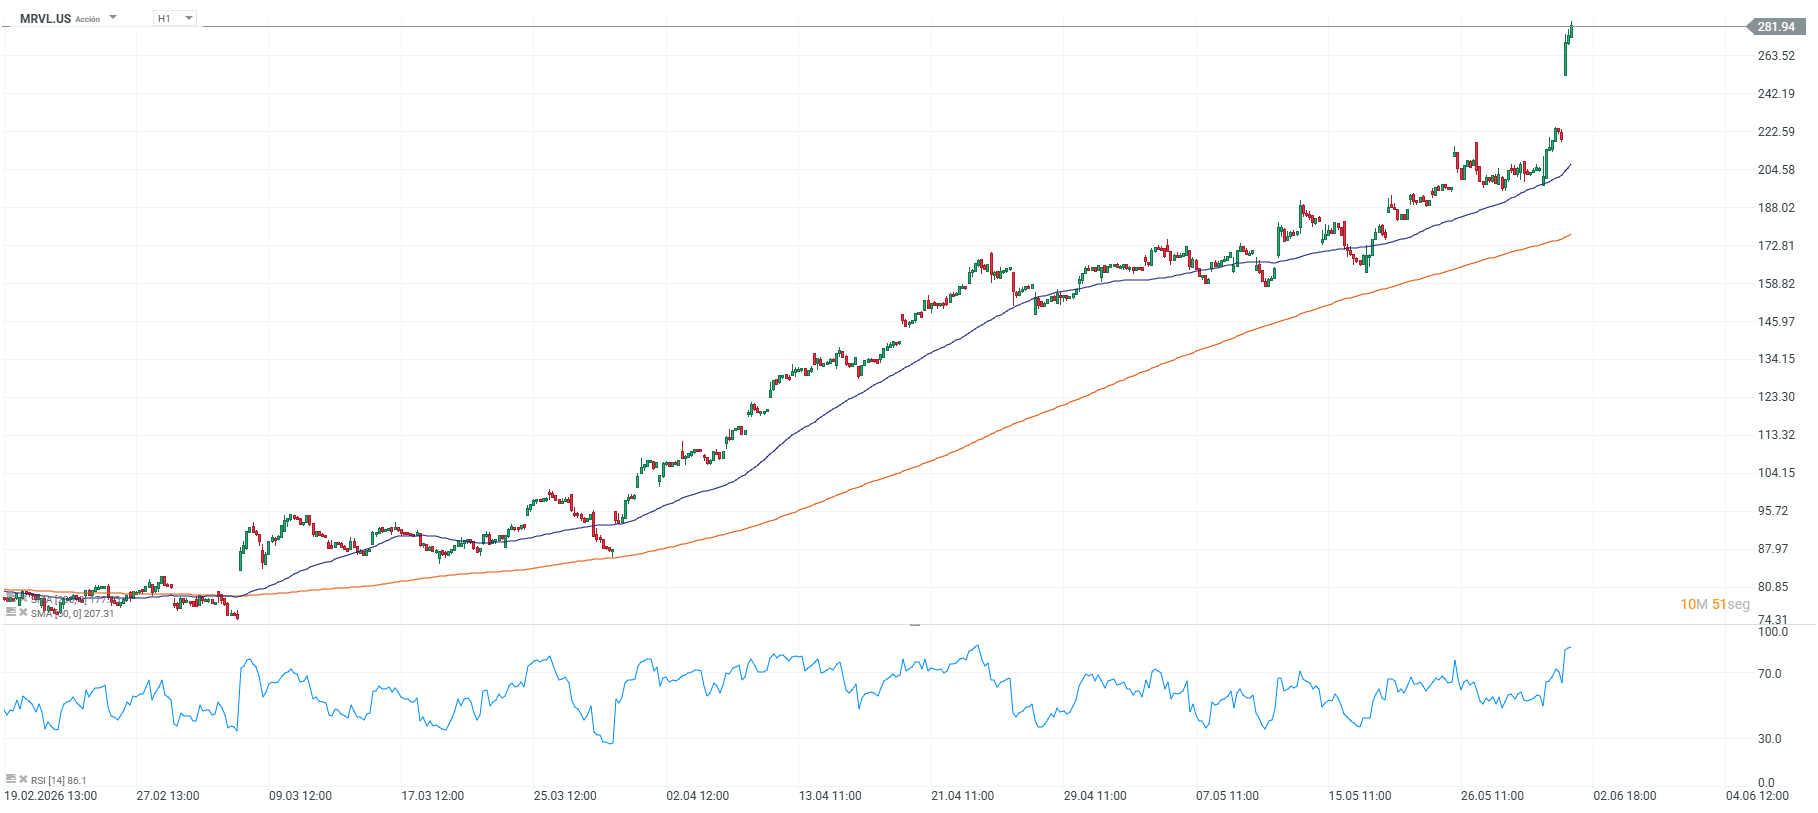This screenshot has width=1818, height=813.
Task: Remove the RSI [14] indicator
Action: pos(23,779)
